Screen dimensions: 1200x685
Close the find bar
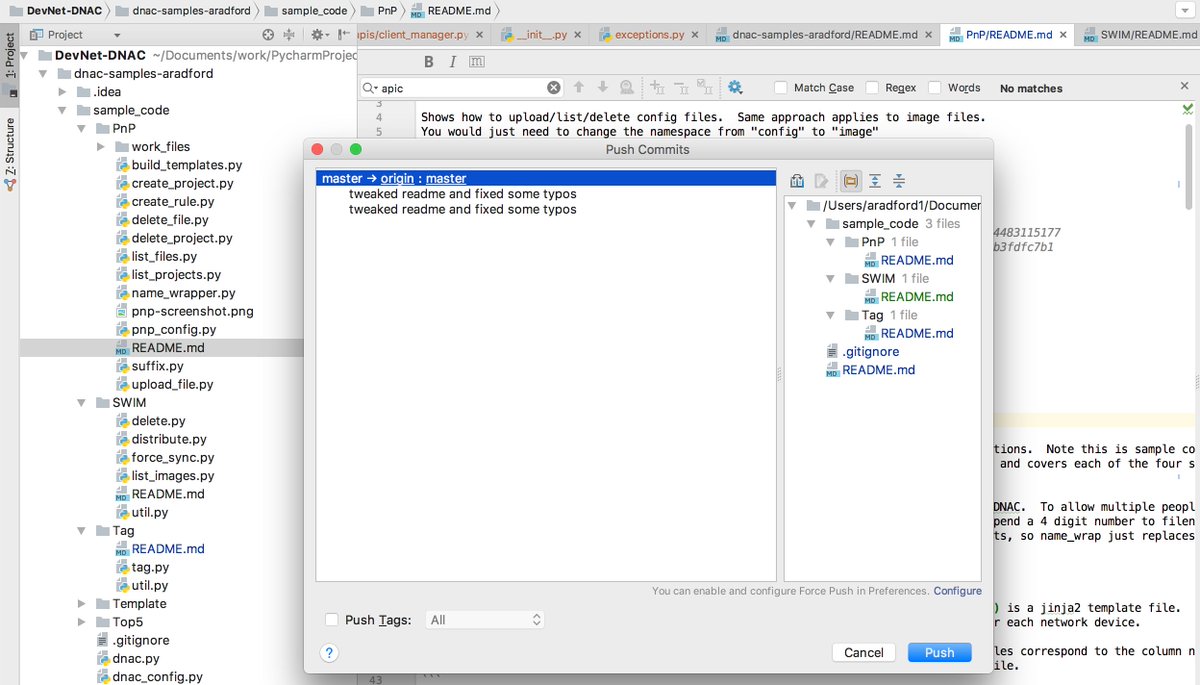(x=1185, y=87)
